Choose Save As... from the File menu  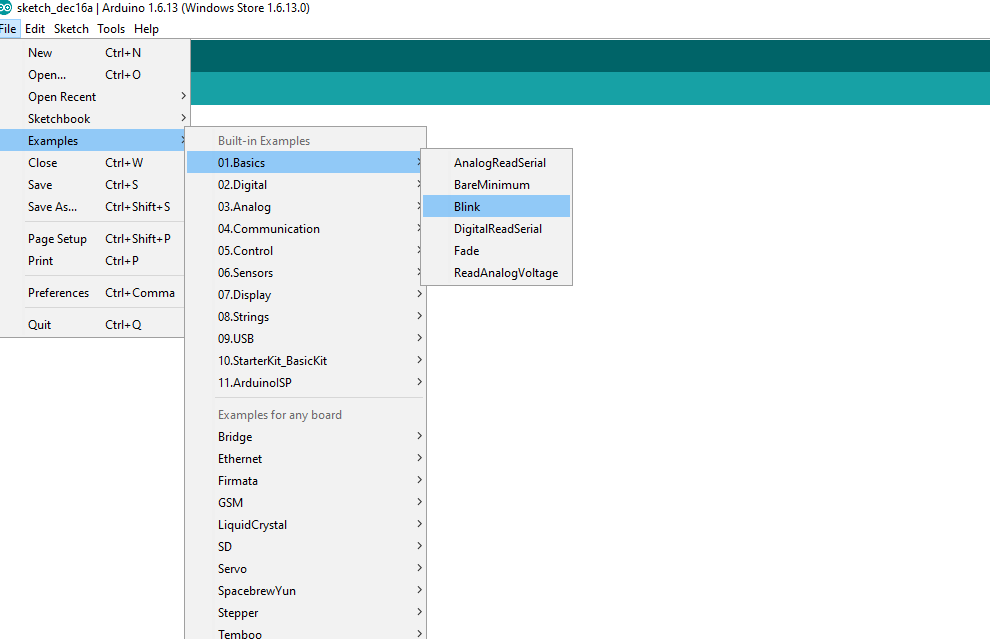[52, 207]
